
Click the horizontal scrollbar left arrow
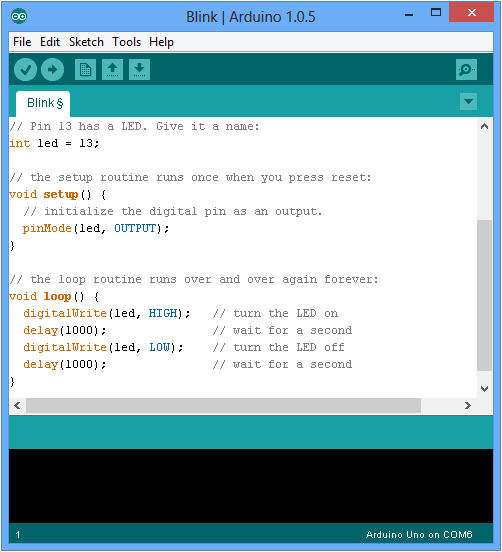[17, 406]
